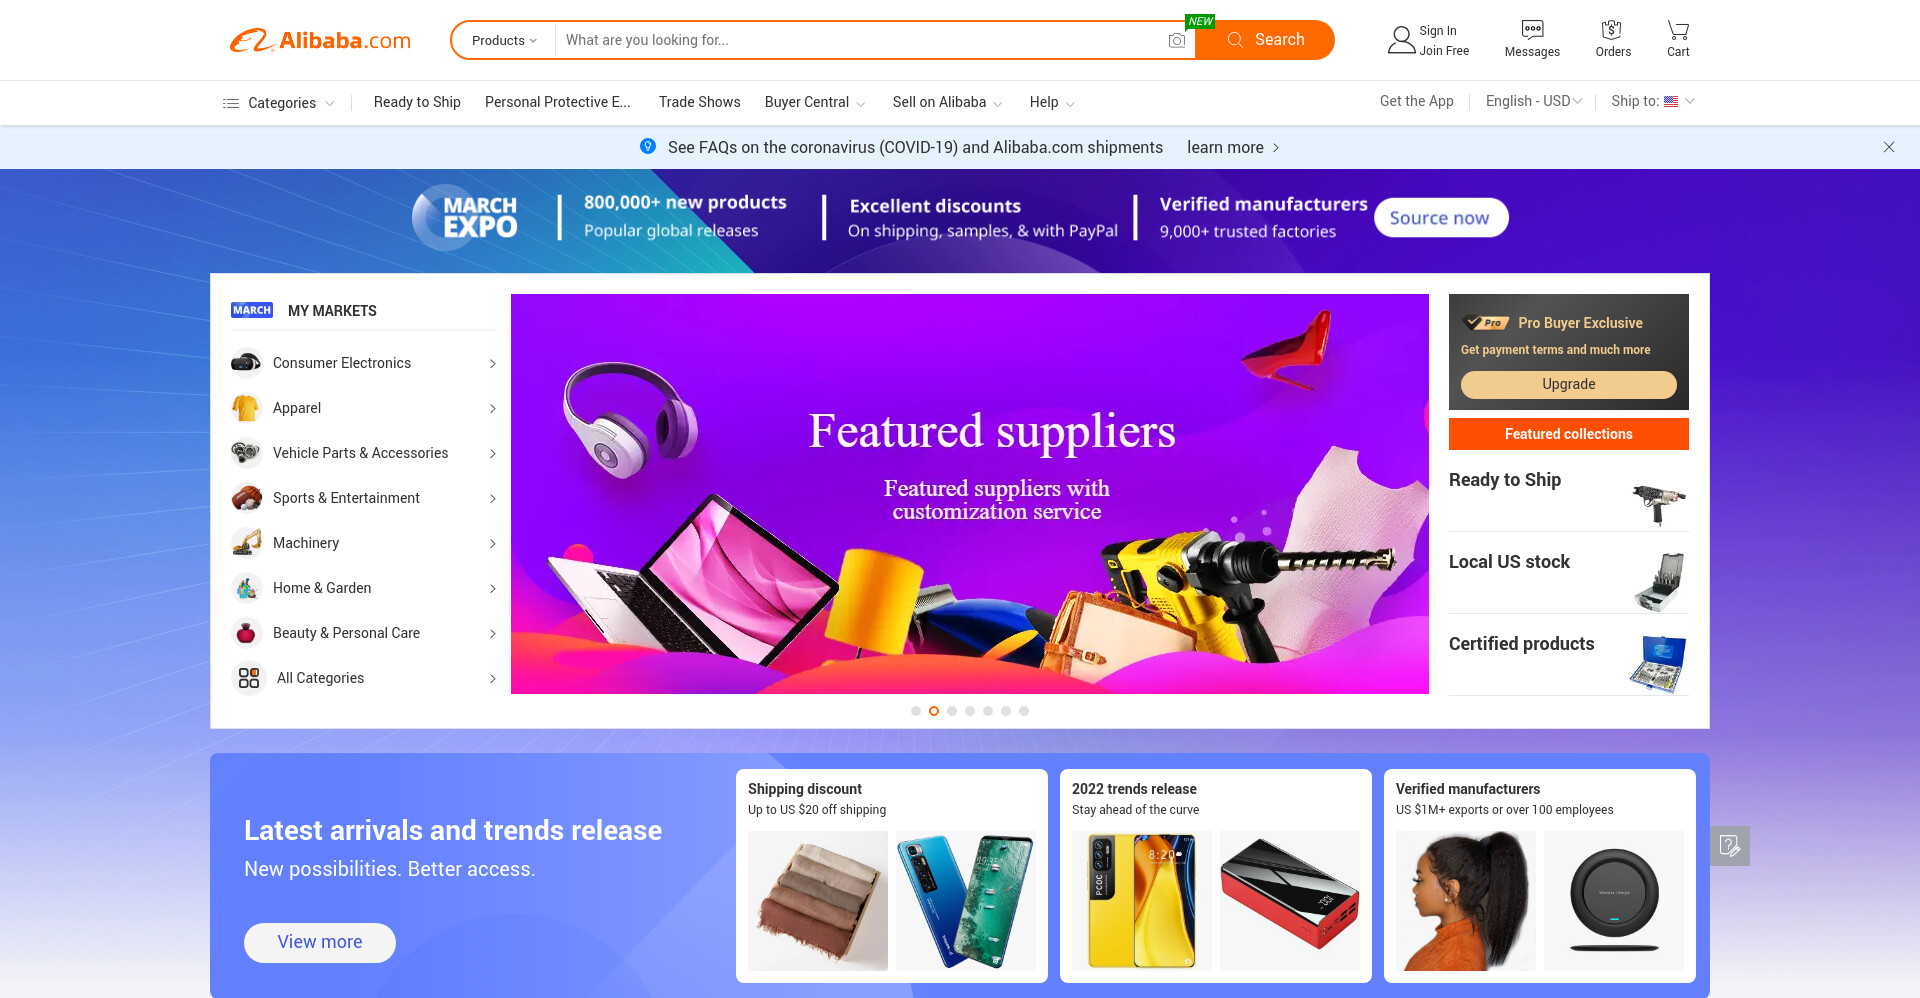Image resolution: width=1920 pixels, height=998 pixels.
Task: Open the Orders icon
Action: coord(1612,29)
